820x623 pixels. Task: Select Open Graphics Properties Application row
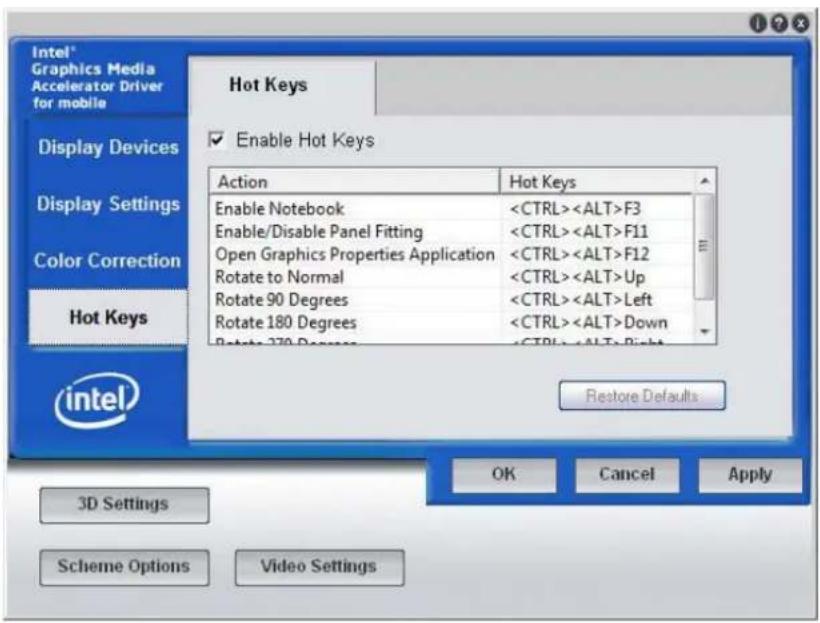click(452, 254)
